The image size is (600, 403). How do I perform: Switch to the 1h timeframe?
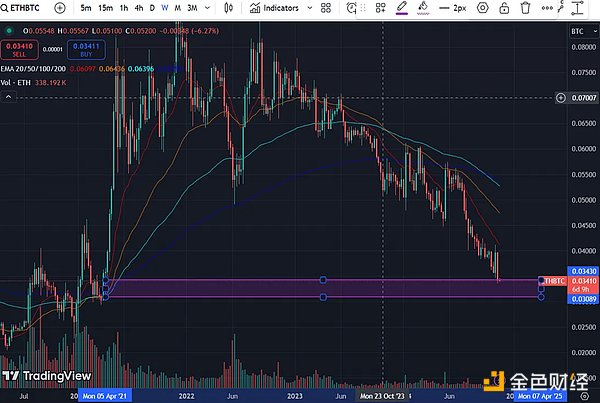125,8
